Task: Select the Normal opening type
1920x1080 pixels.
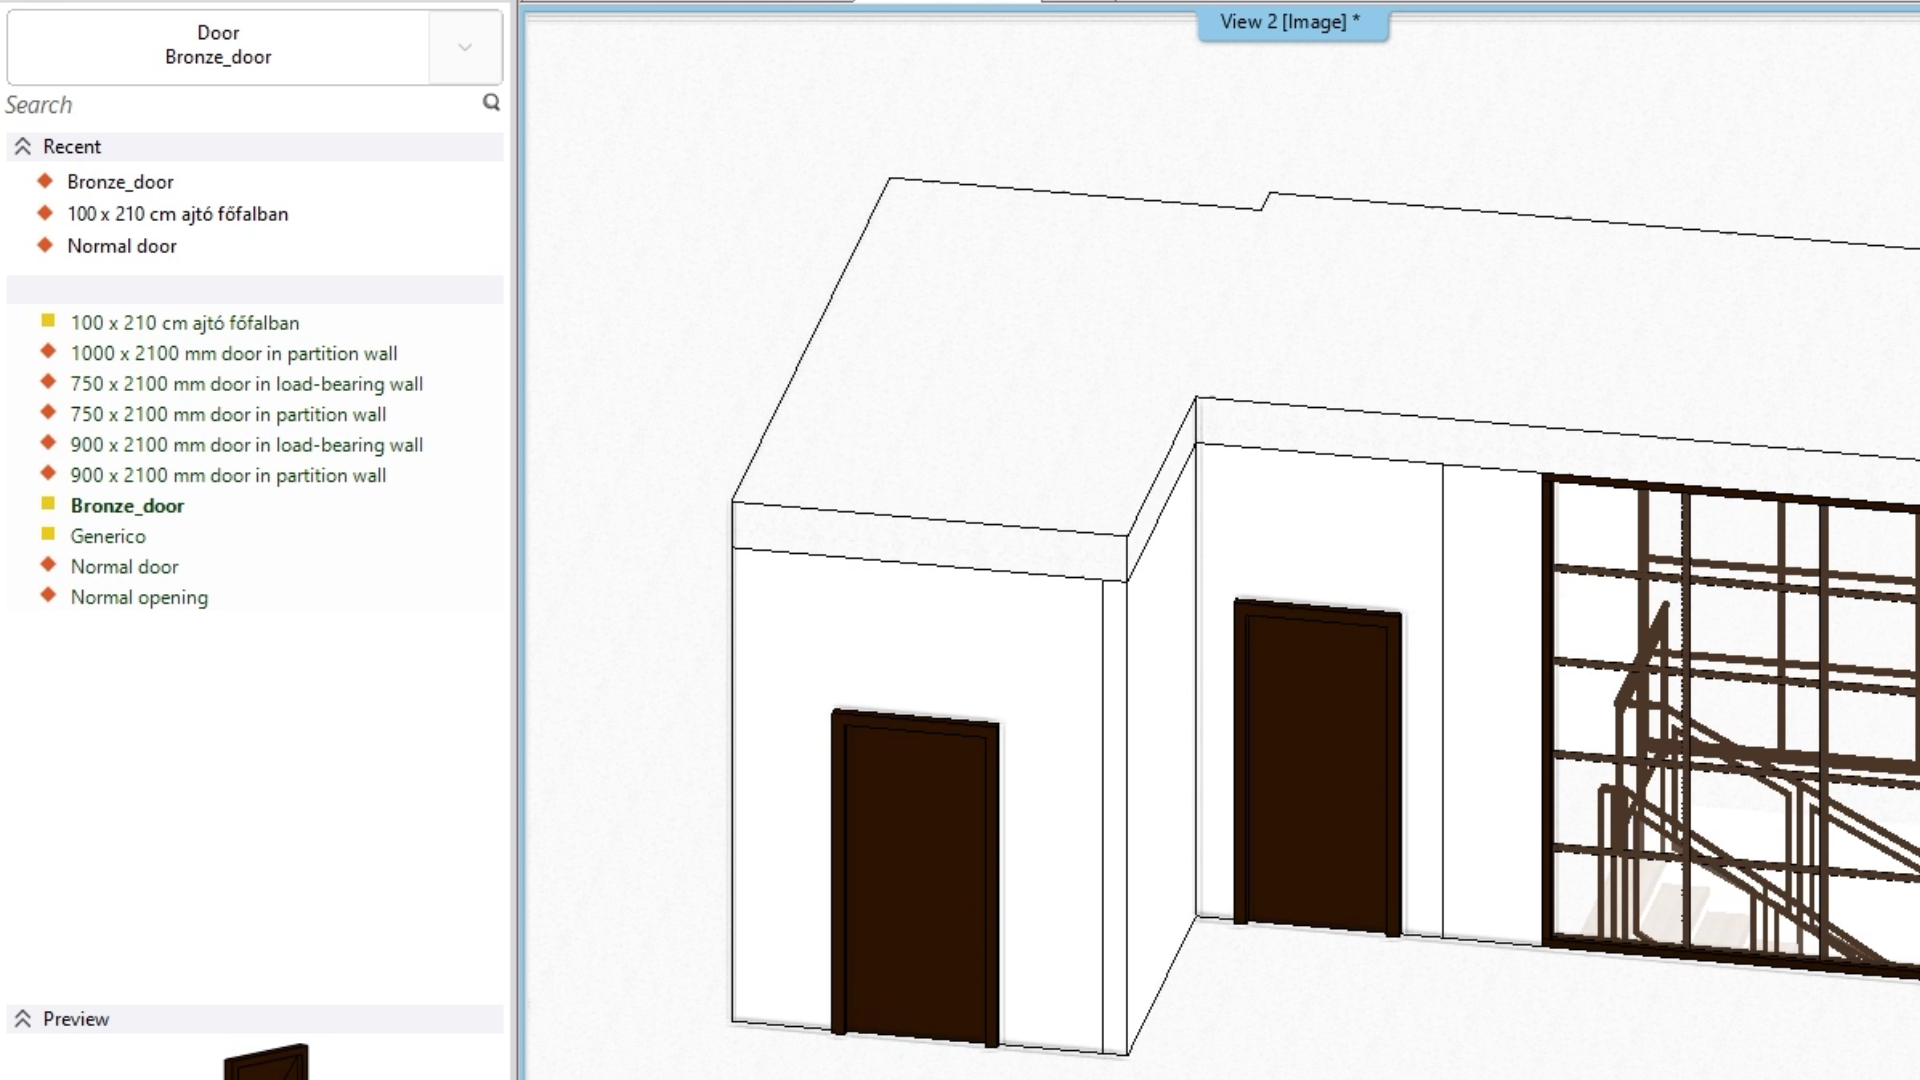Action: tap(139, 597)
